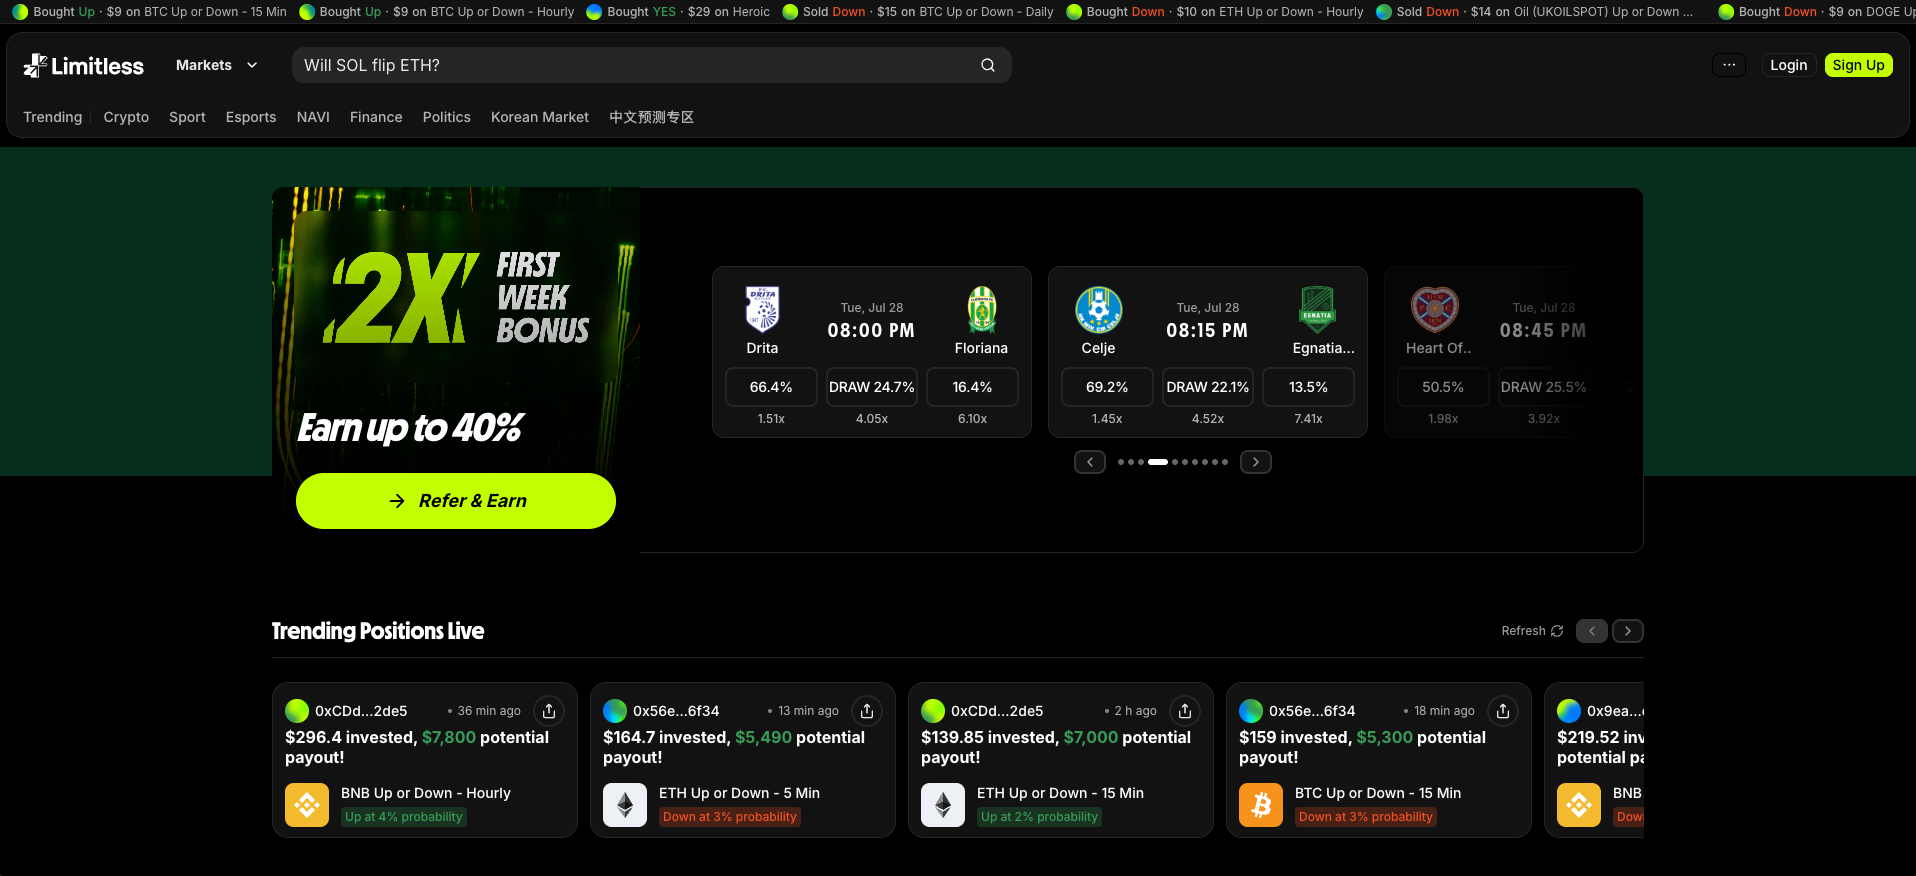Select DRAW 22.1% for Celje match
The height and width of the screenshot is (876, 1916).
[1208, 387]
